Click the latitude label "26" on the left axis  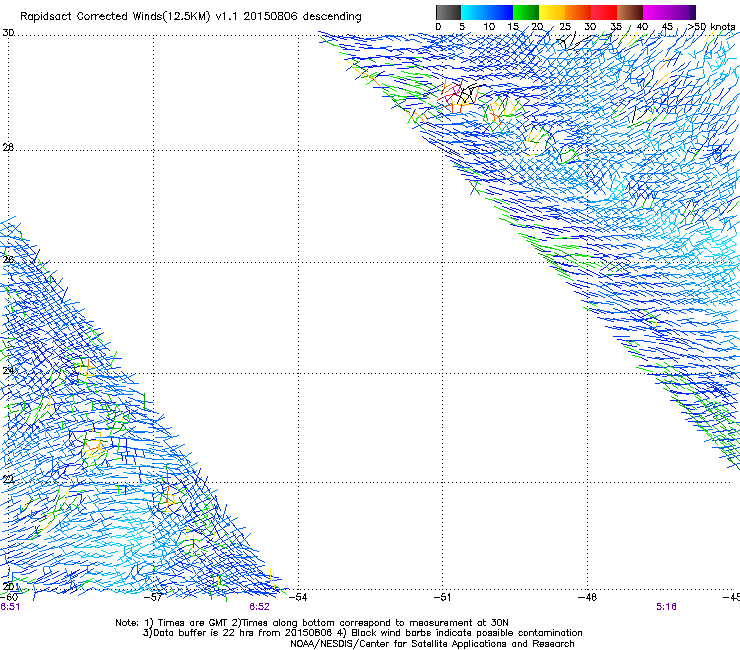(x=8, y=259)
